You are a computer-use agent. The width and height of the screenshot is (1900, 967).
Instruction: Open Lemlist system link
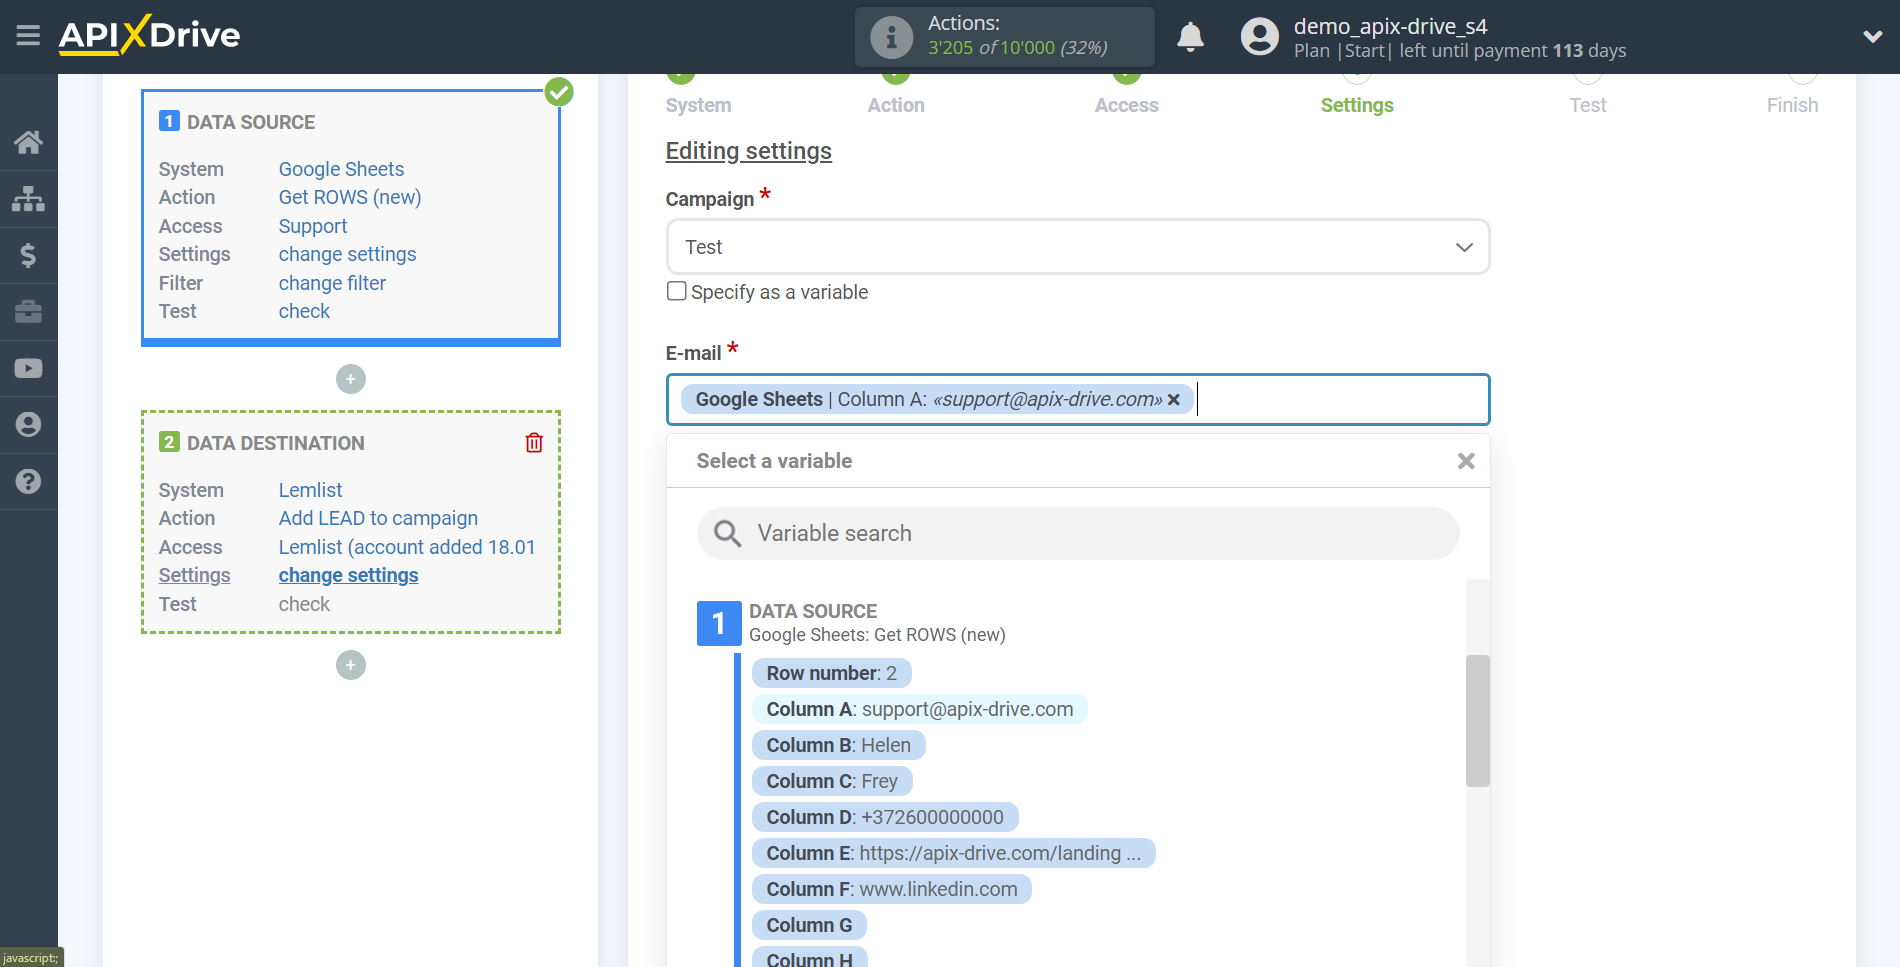[310, 490]
